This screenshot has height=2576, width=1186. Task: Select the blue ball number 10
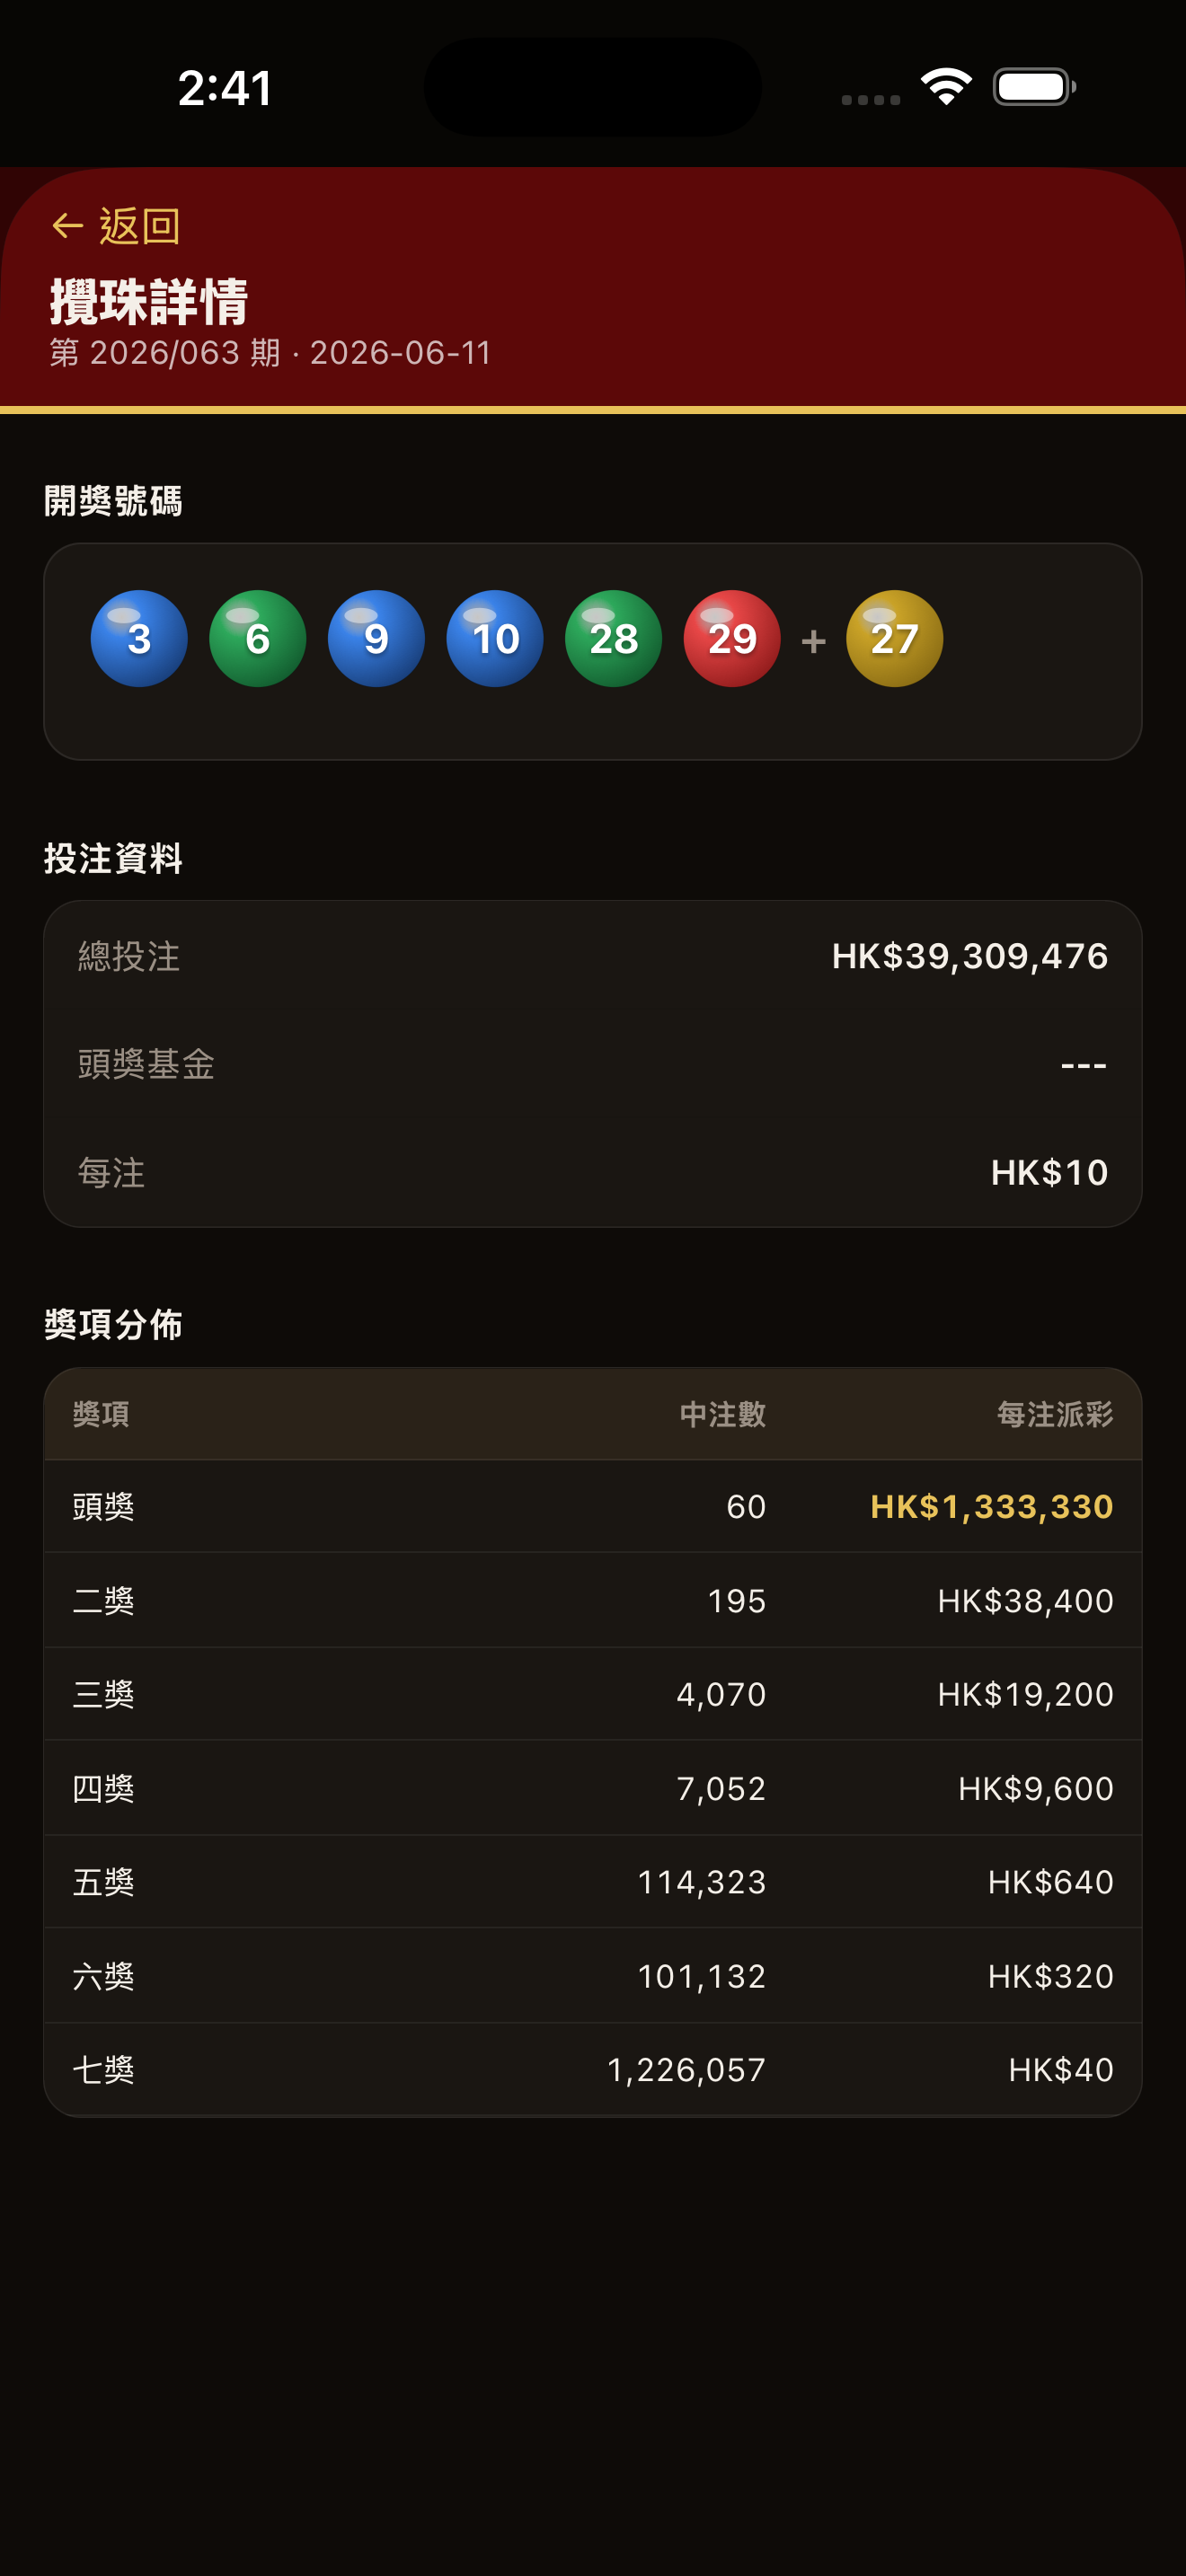click(x=495, y=638)
